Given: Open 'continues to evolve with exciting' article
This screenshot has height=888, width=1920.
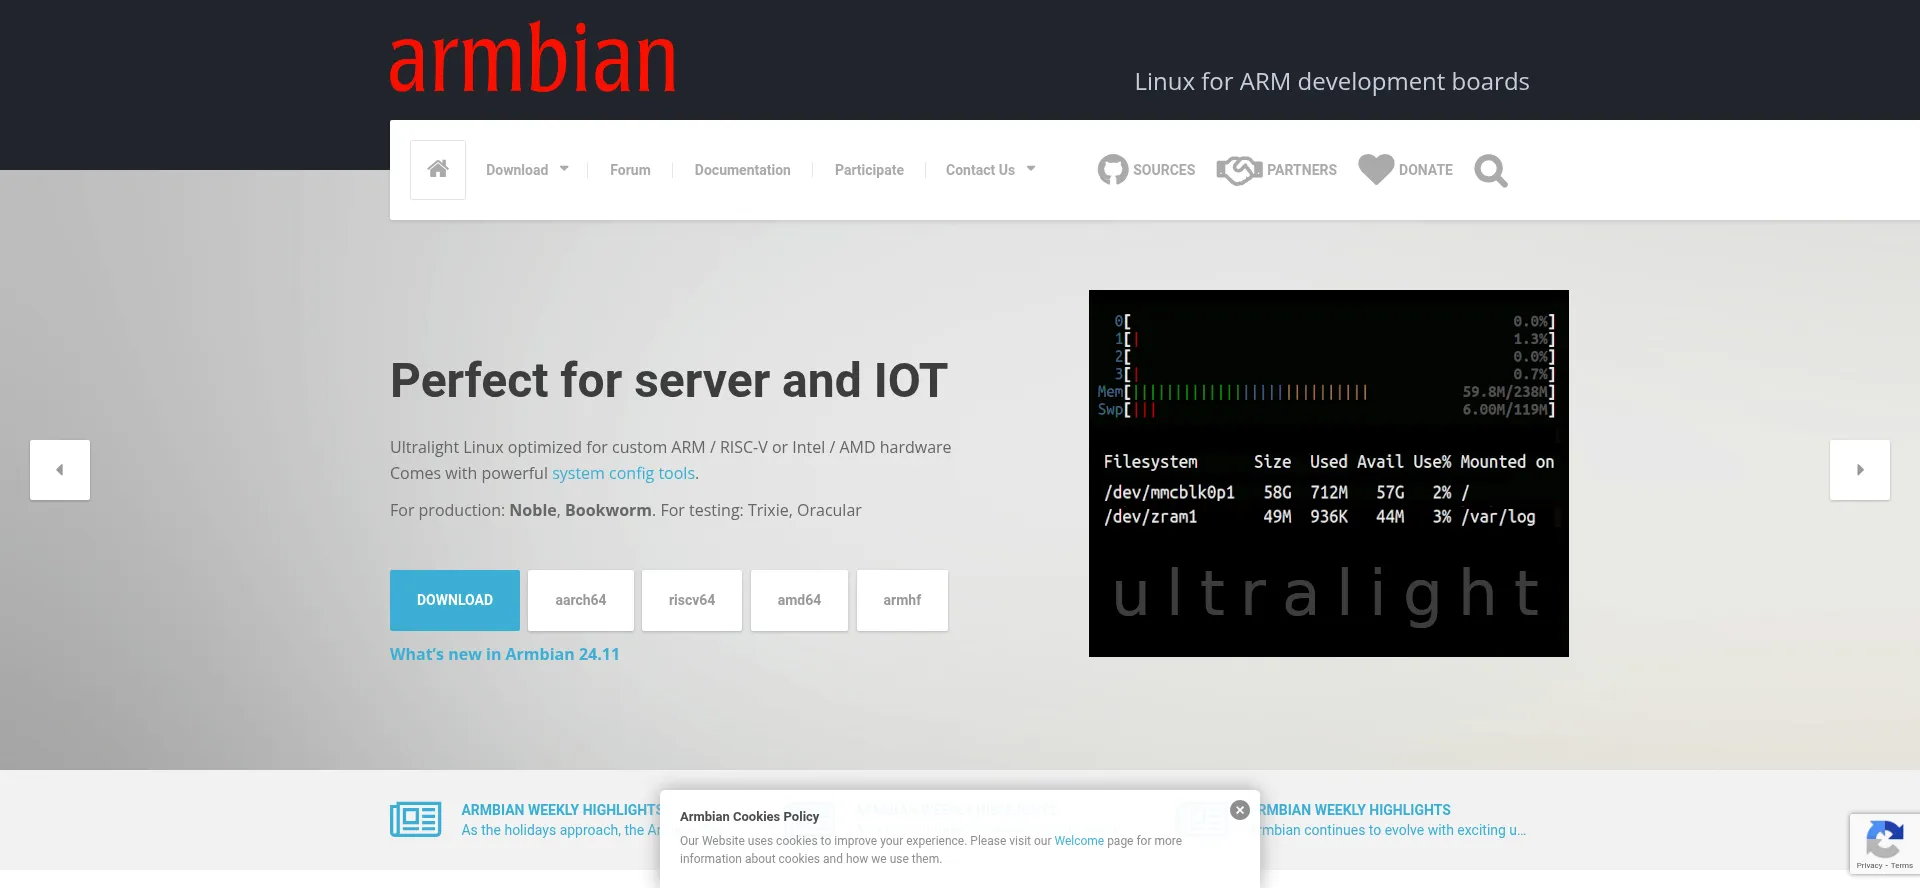Looking at the screenshot, I should pos(1393,830).
